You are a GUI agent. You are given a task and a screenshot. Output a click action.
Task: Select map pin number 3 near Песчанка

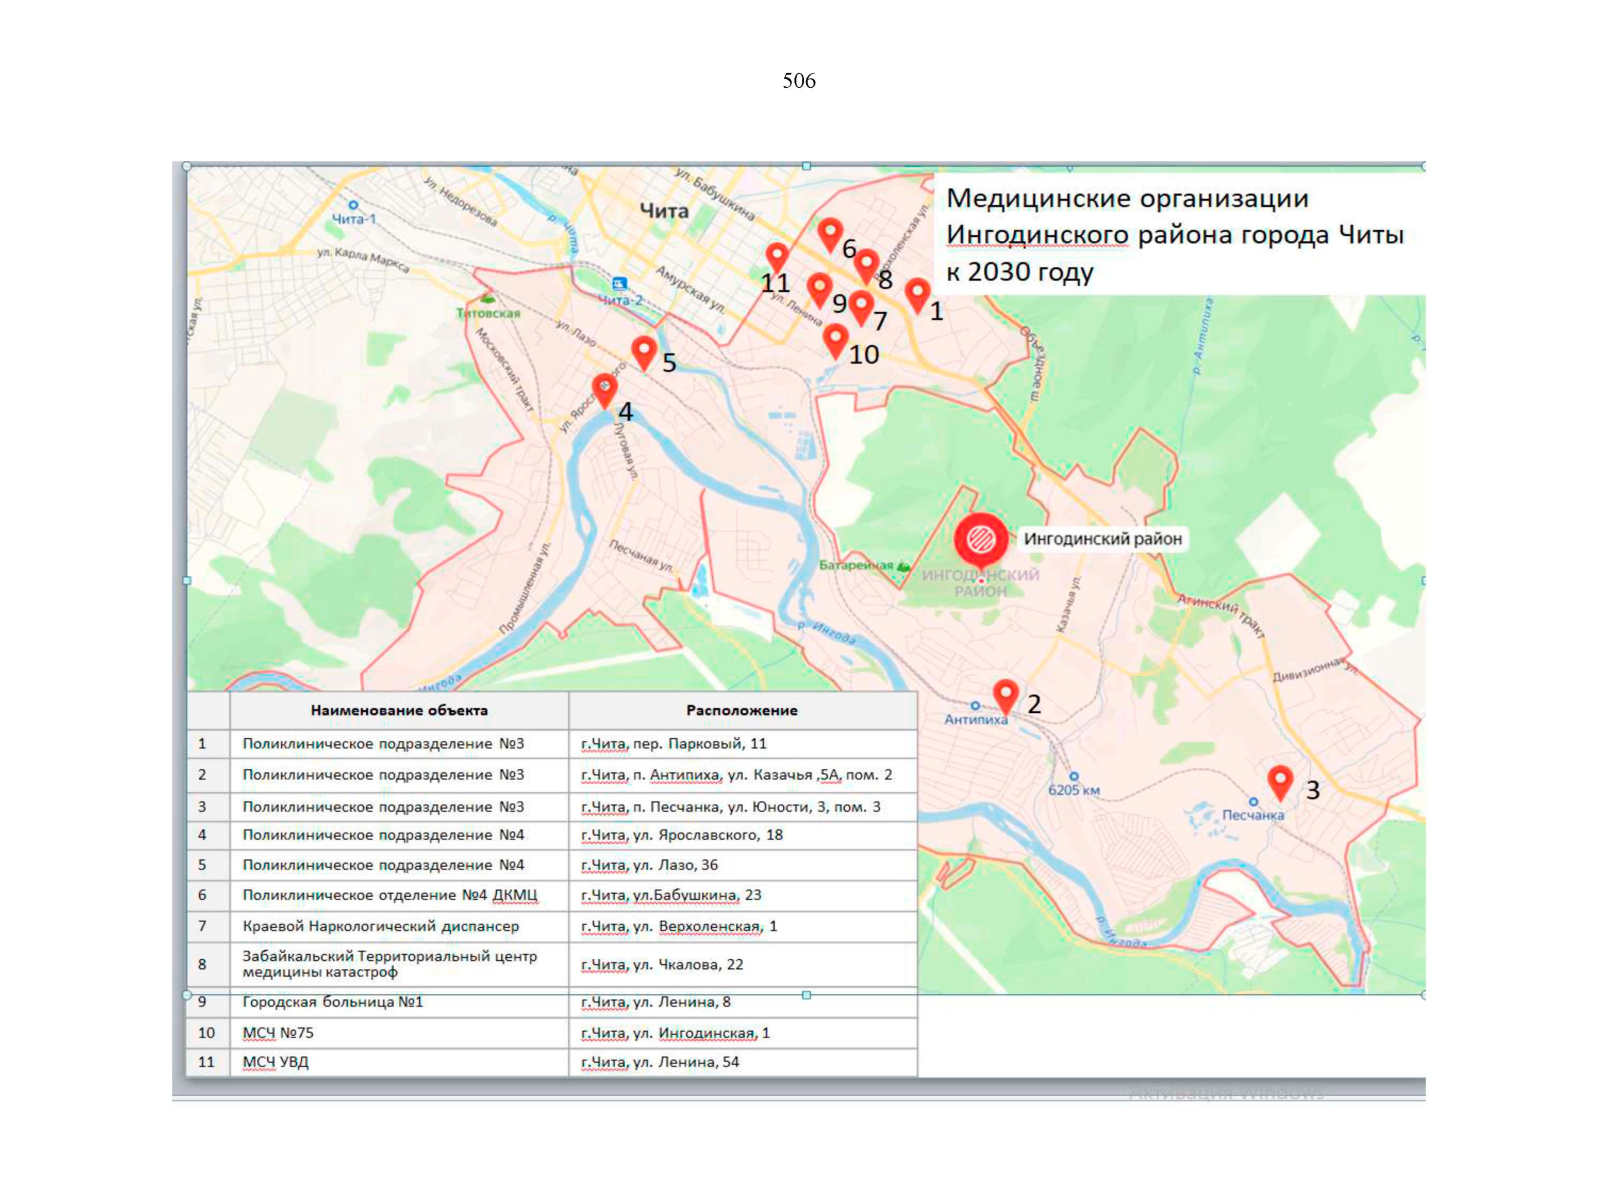tap(1279, 781)
